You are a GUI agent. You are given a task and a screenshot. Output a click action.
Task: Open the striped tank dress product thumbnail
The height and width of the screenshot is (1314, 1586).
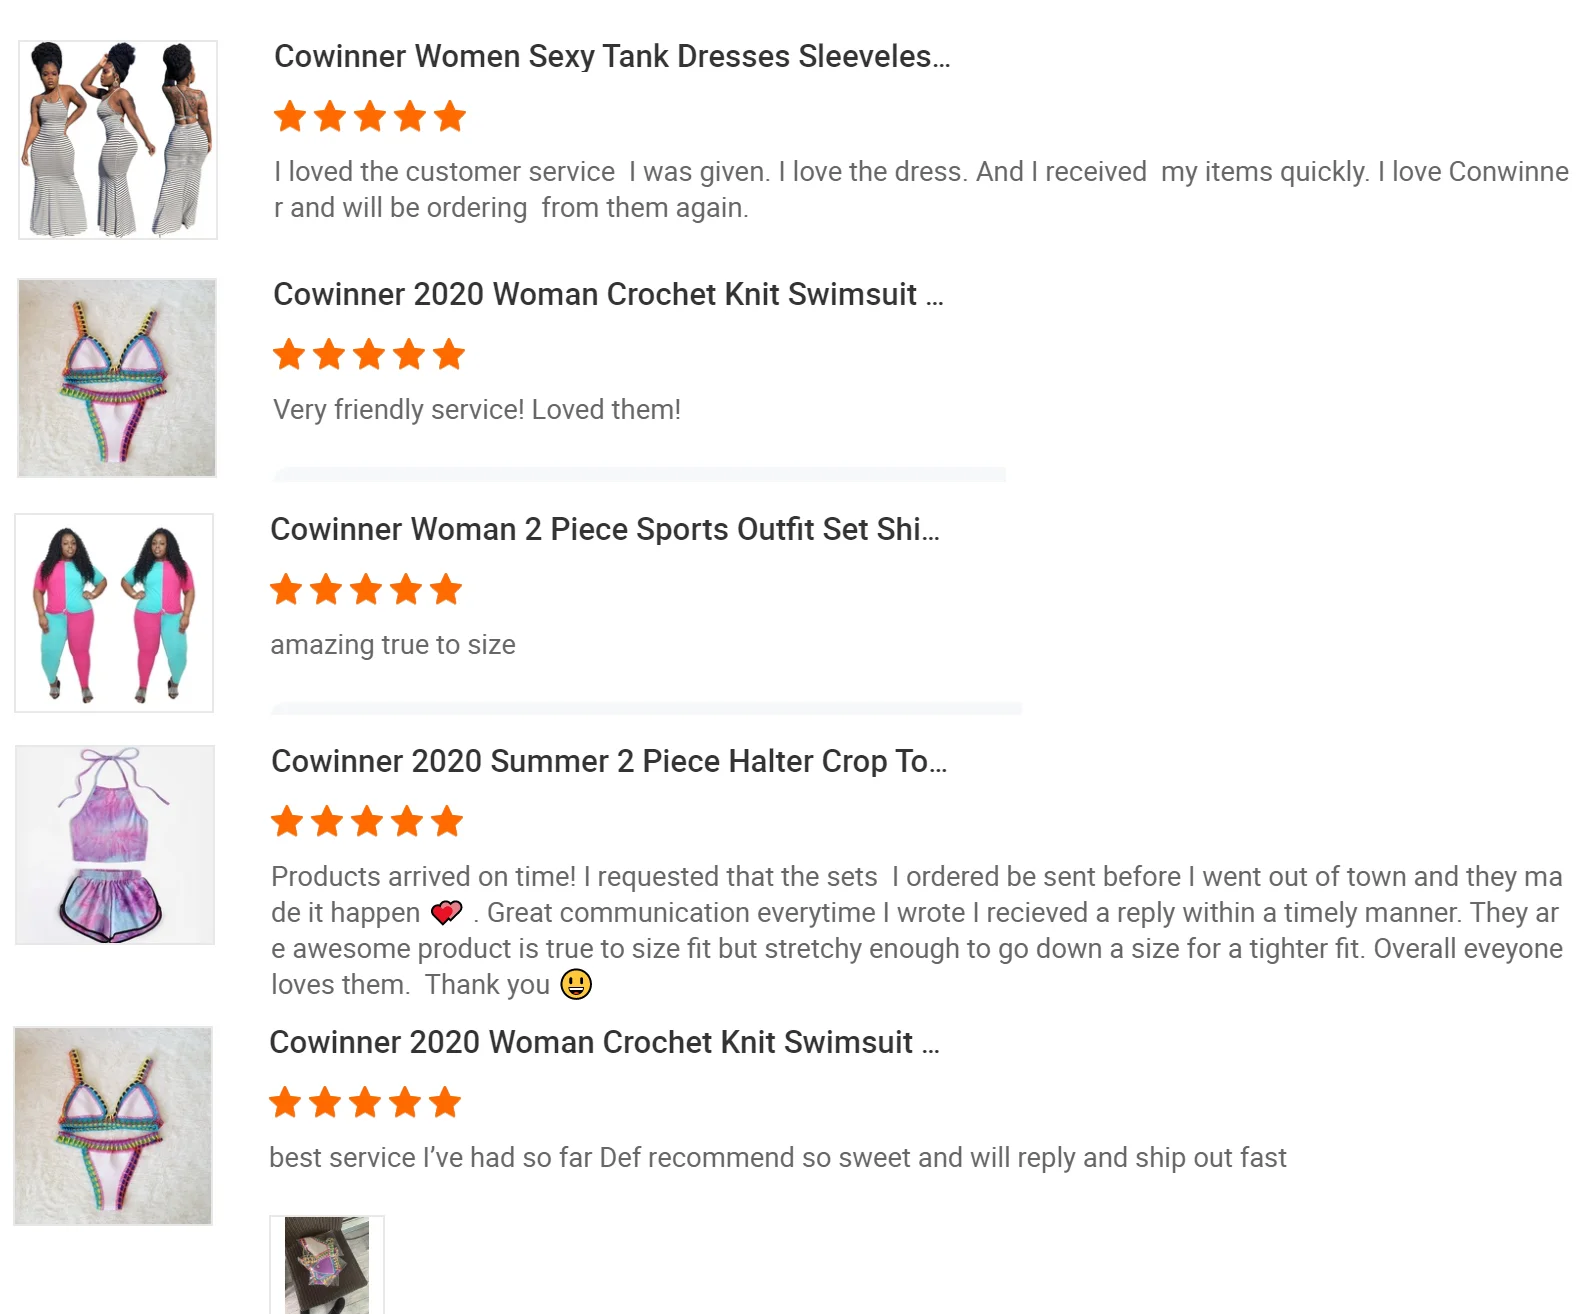click(x=118, y=140)
